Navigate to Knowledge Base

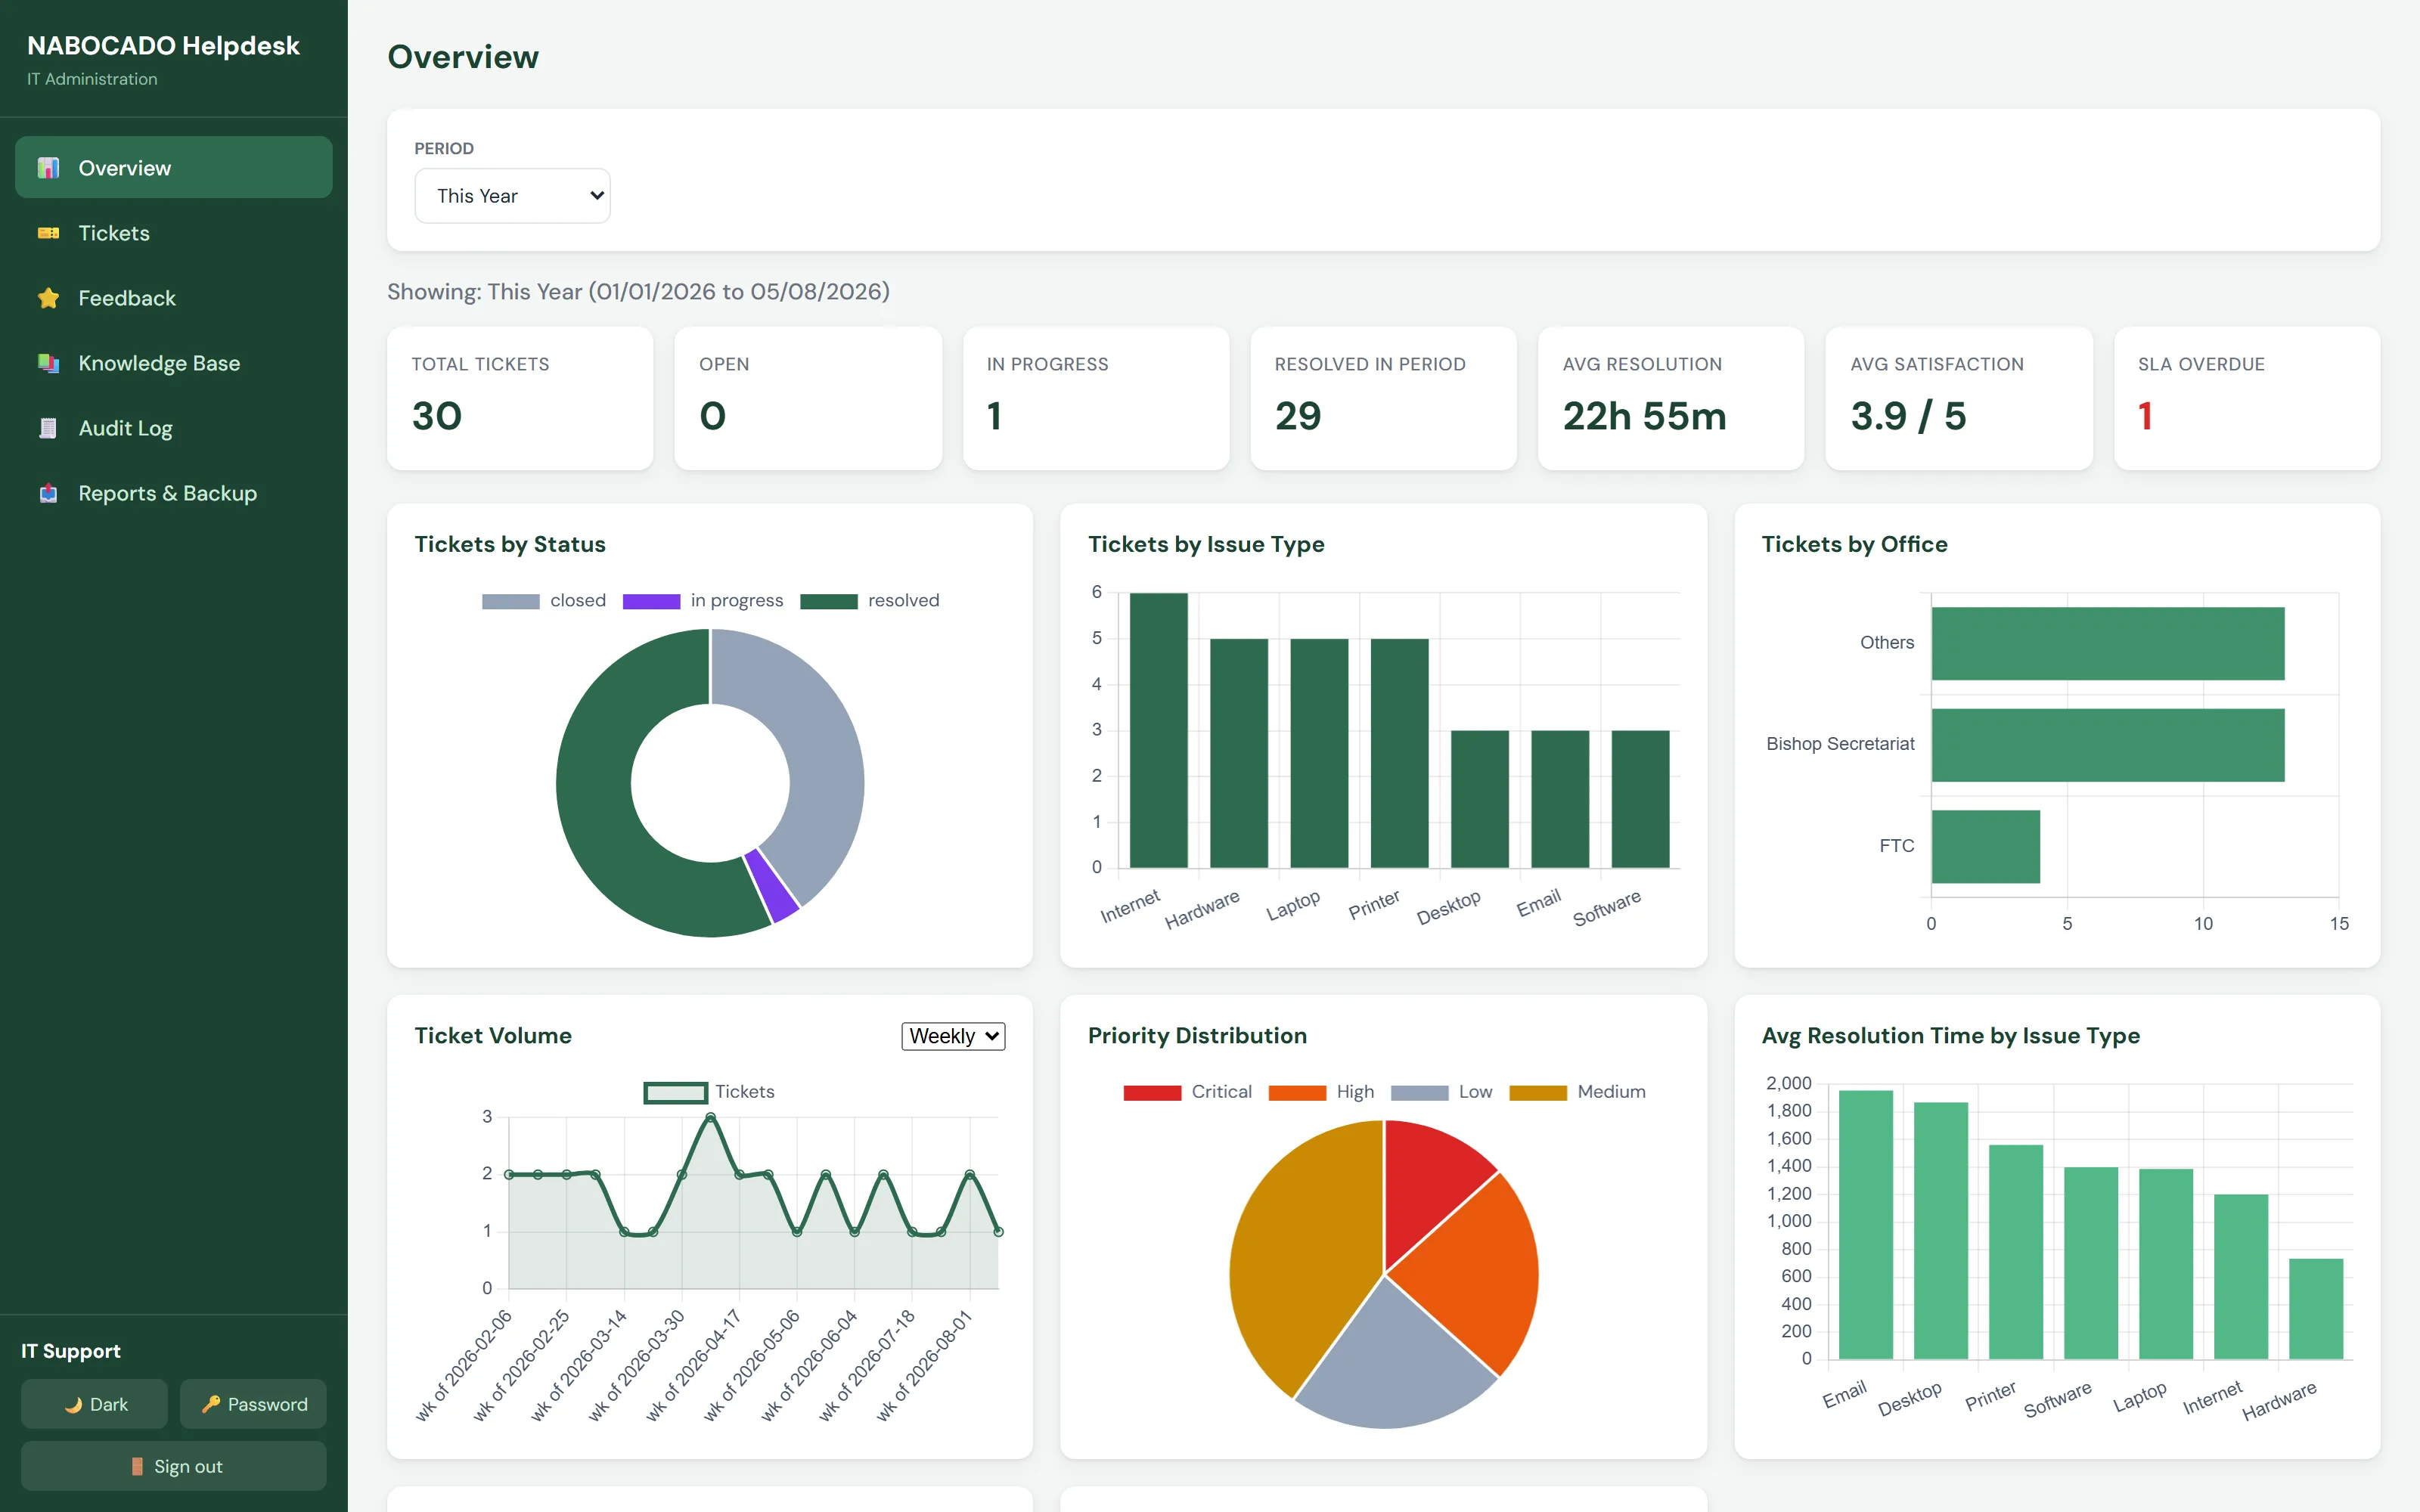[173, 362]
